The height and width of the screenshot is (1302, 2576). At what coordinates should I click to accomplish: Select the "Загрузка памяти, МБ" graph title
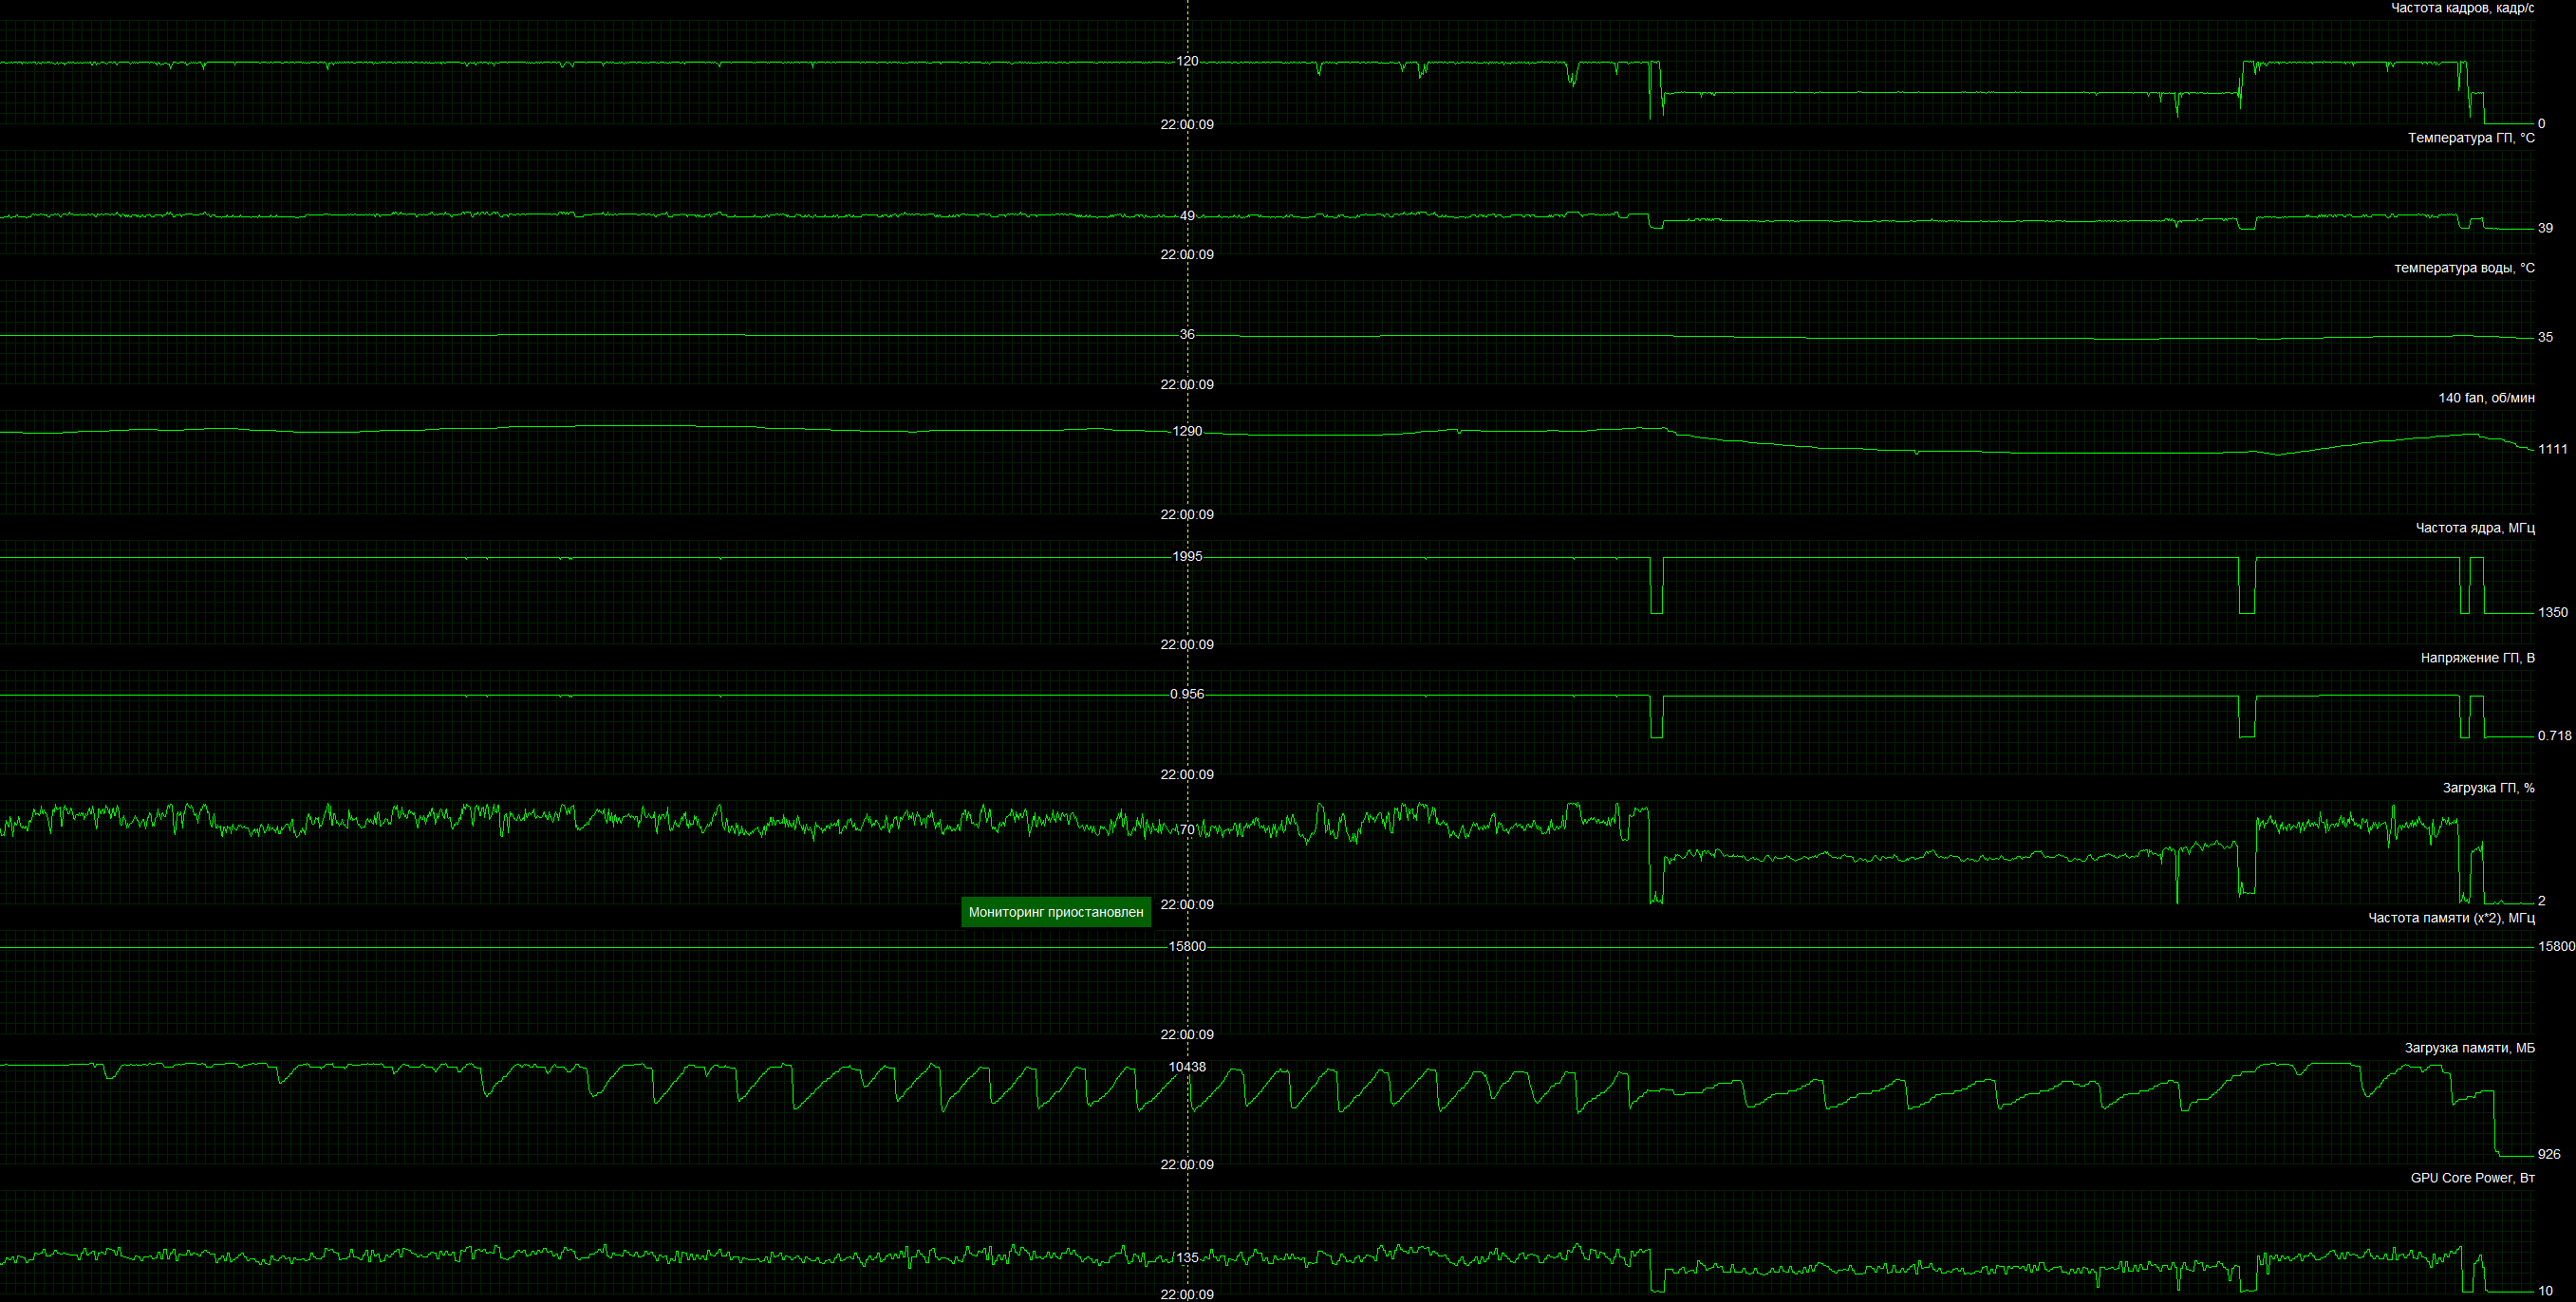(x=2468, y=1048)
